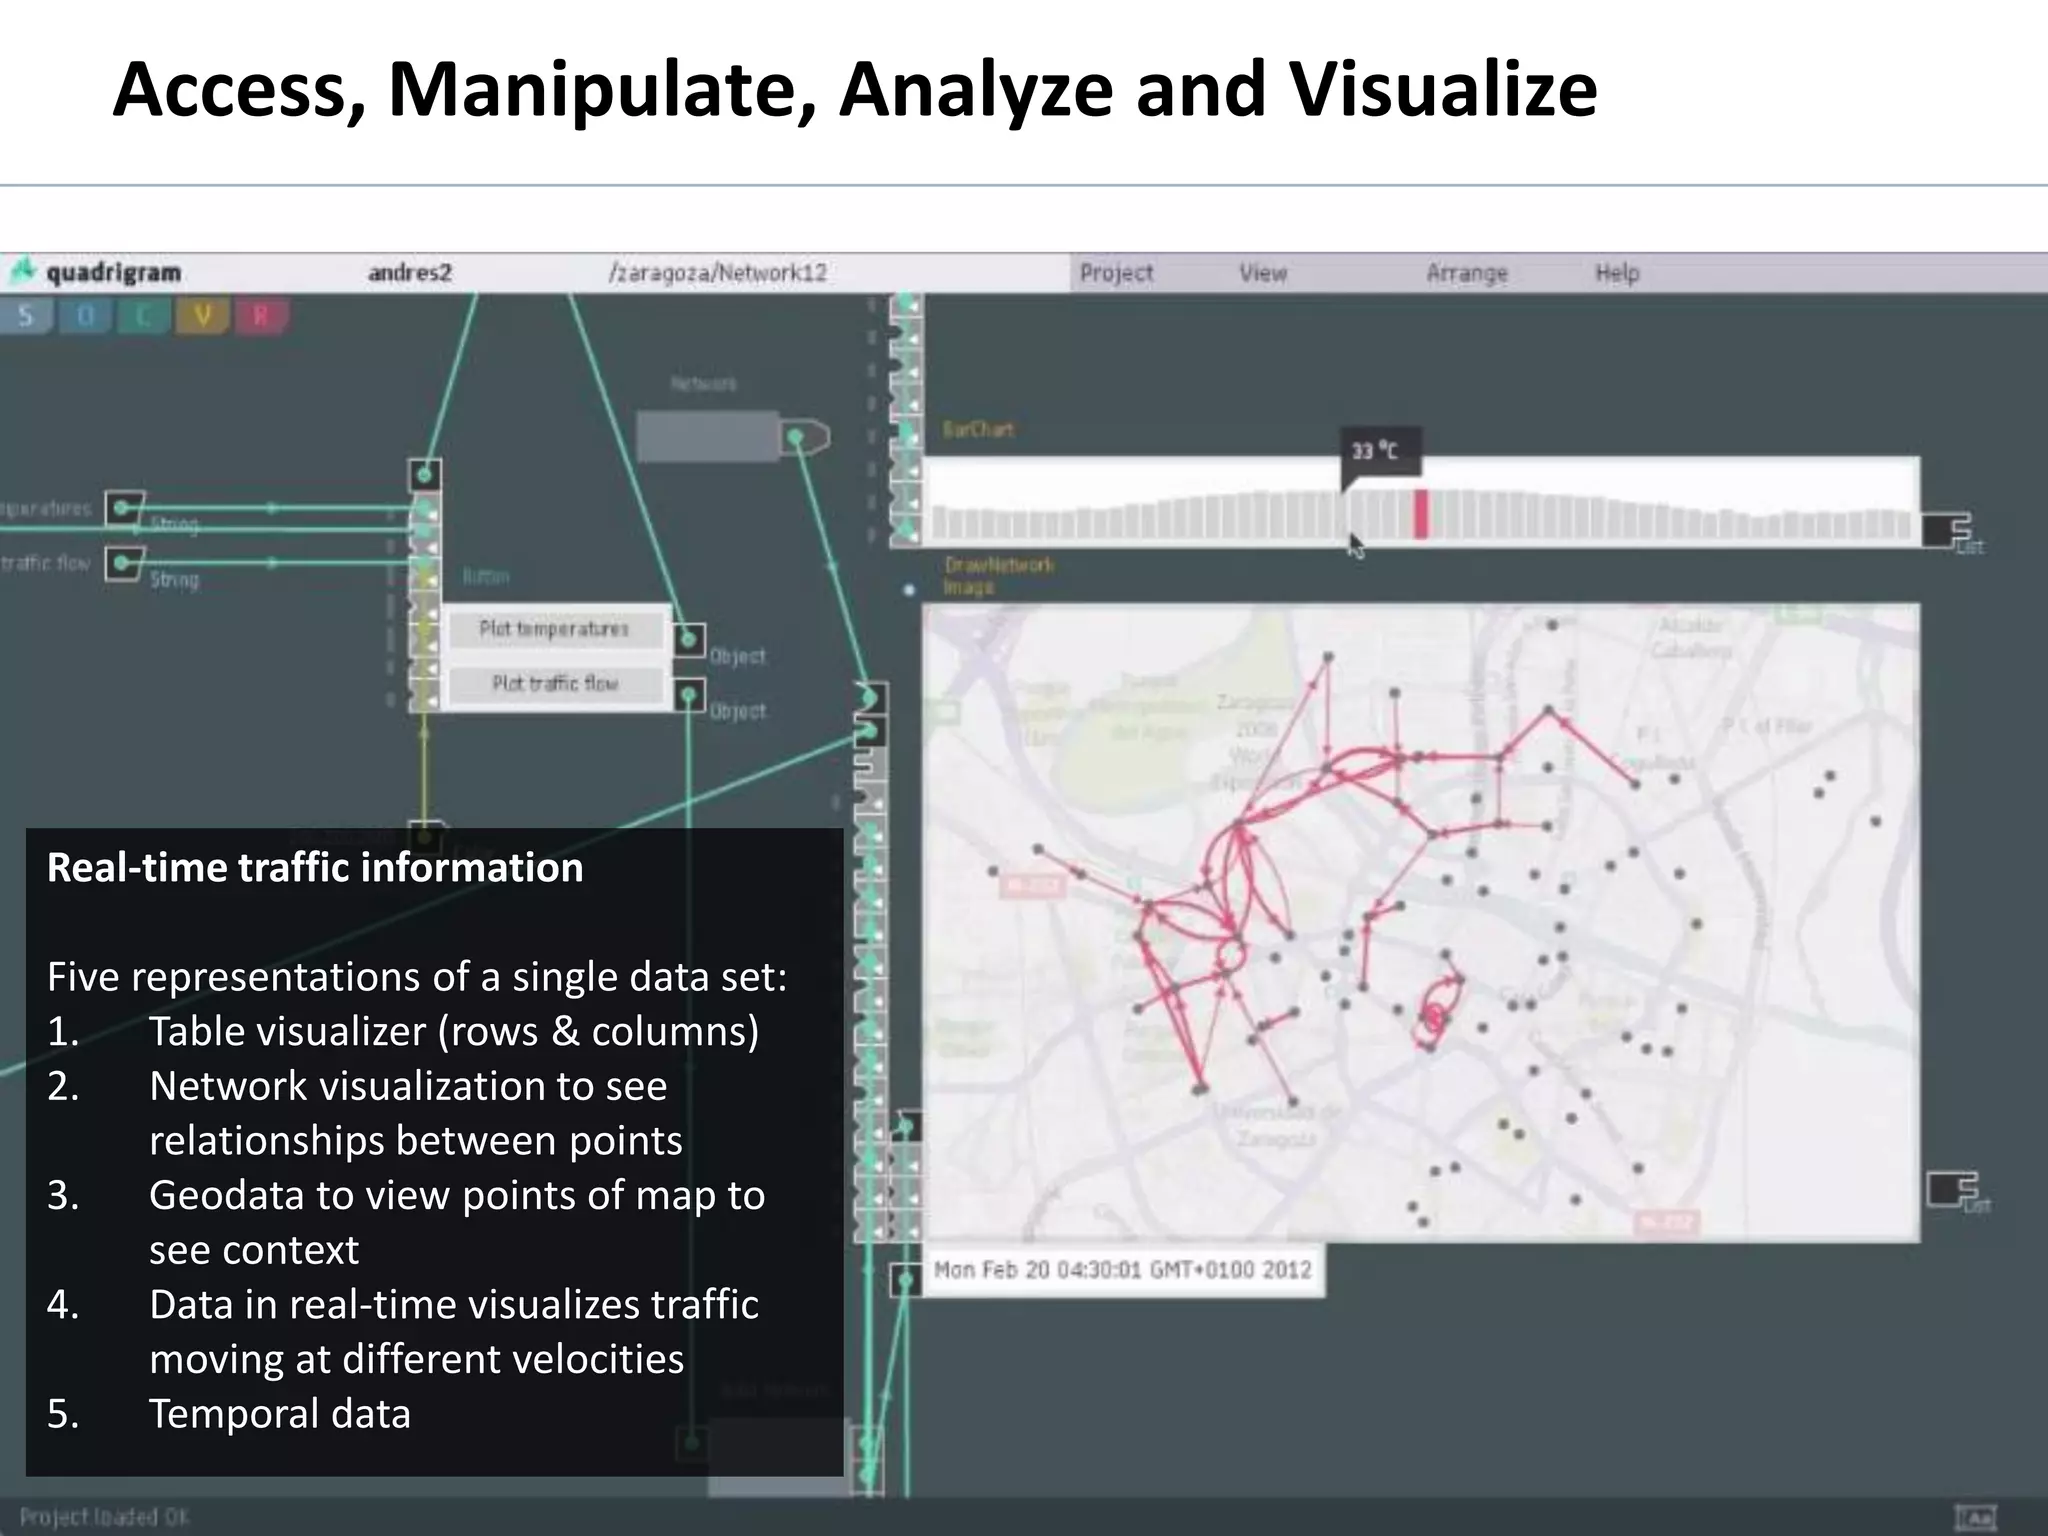Click the andres2 user name

coord(410,272)
